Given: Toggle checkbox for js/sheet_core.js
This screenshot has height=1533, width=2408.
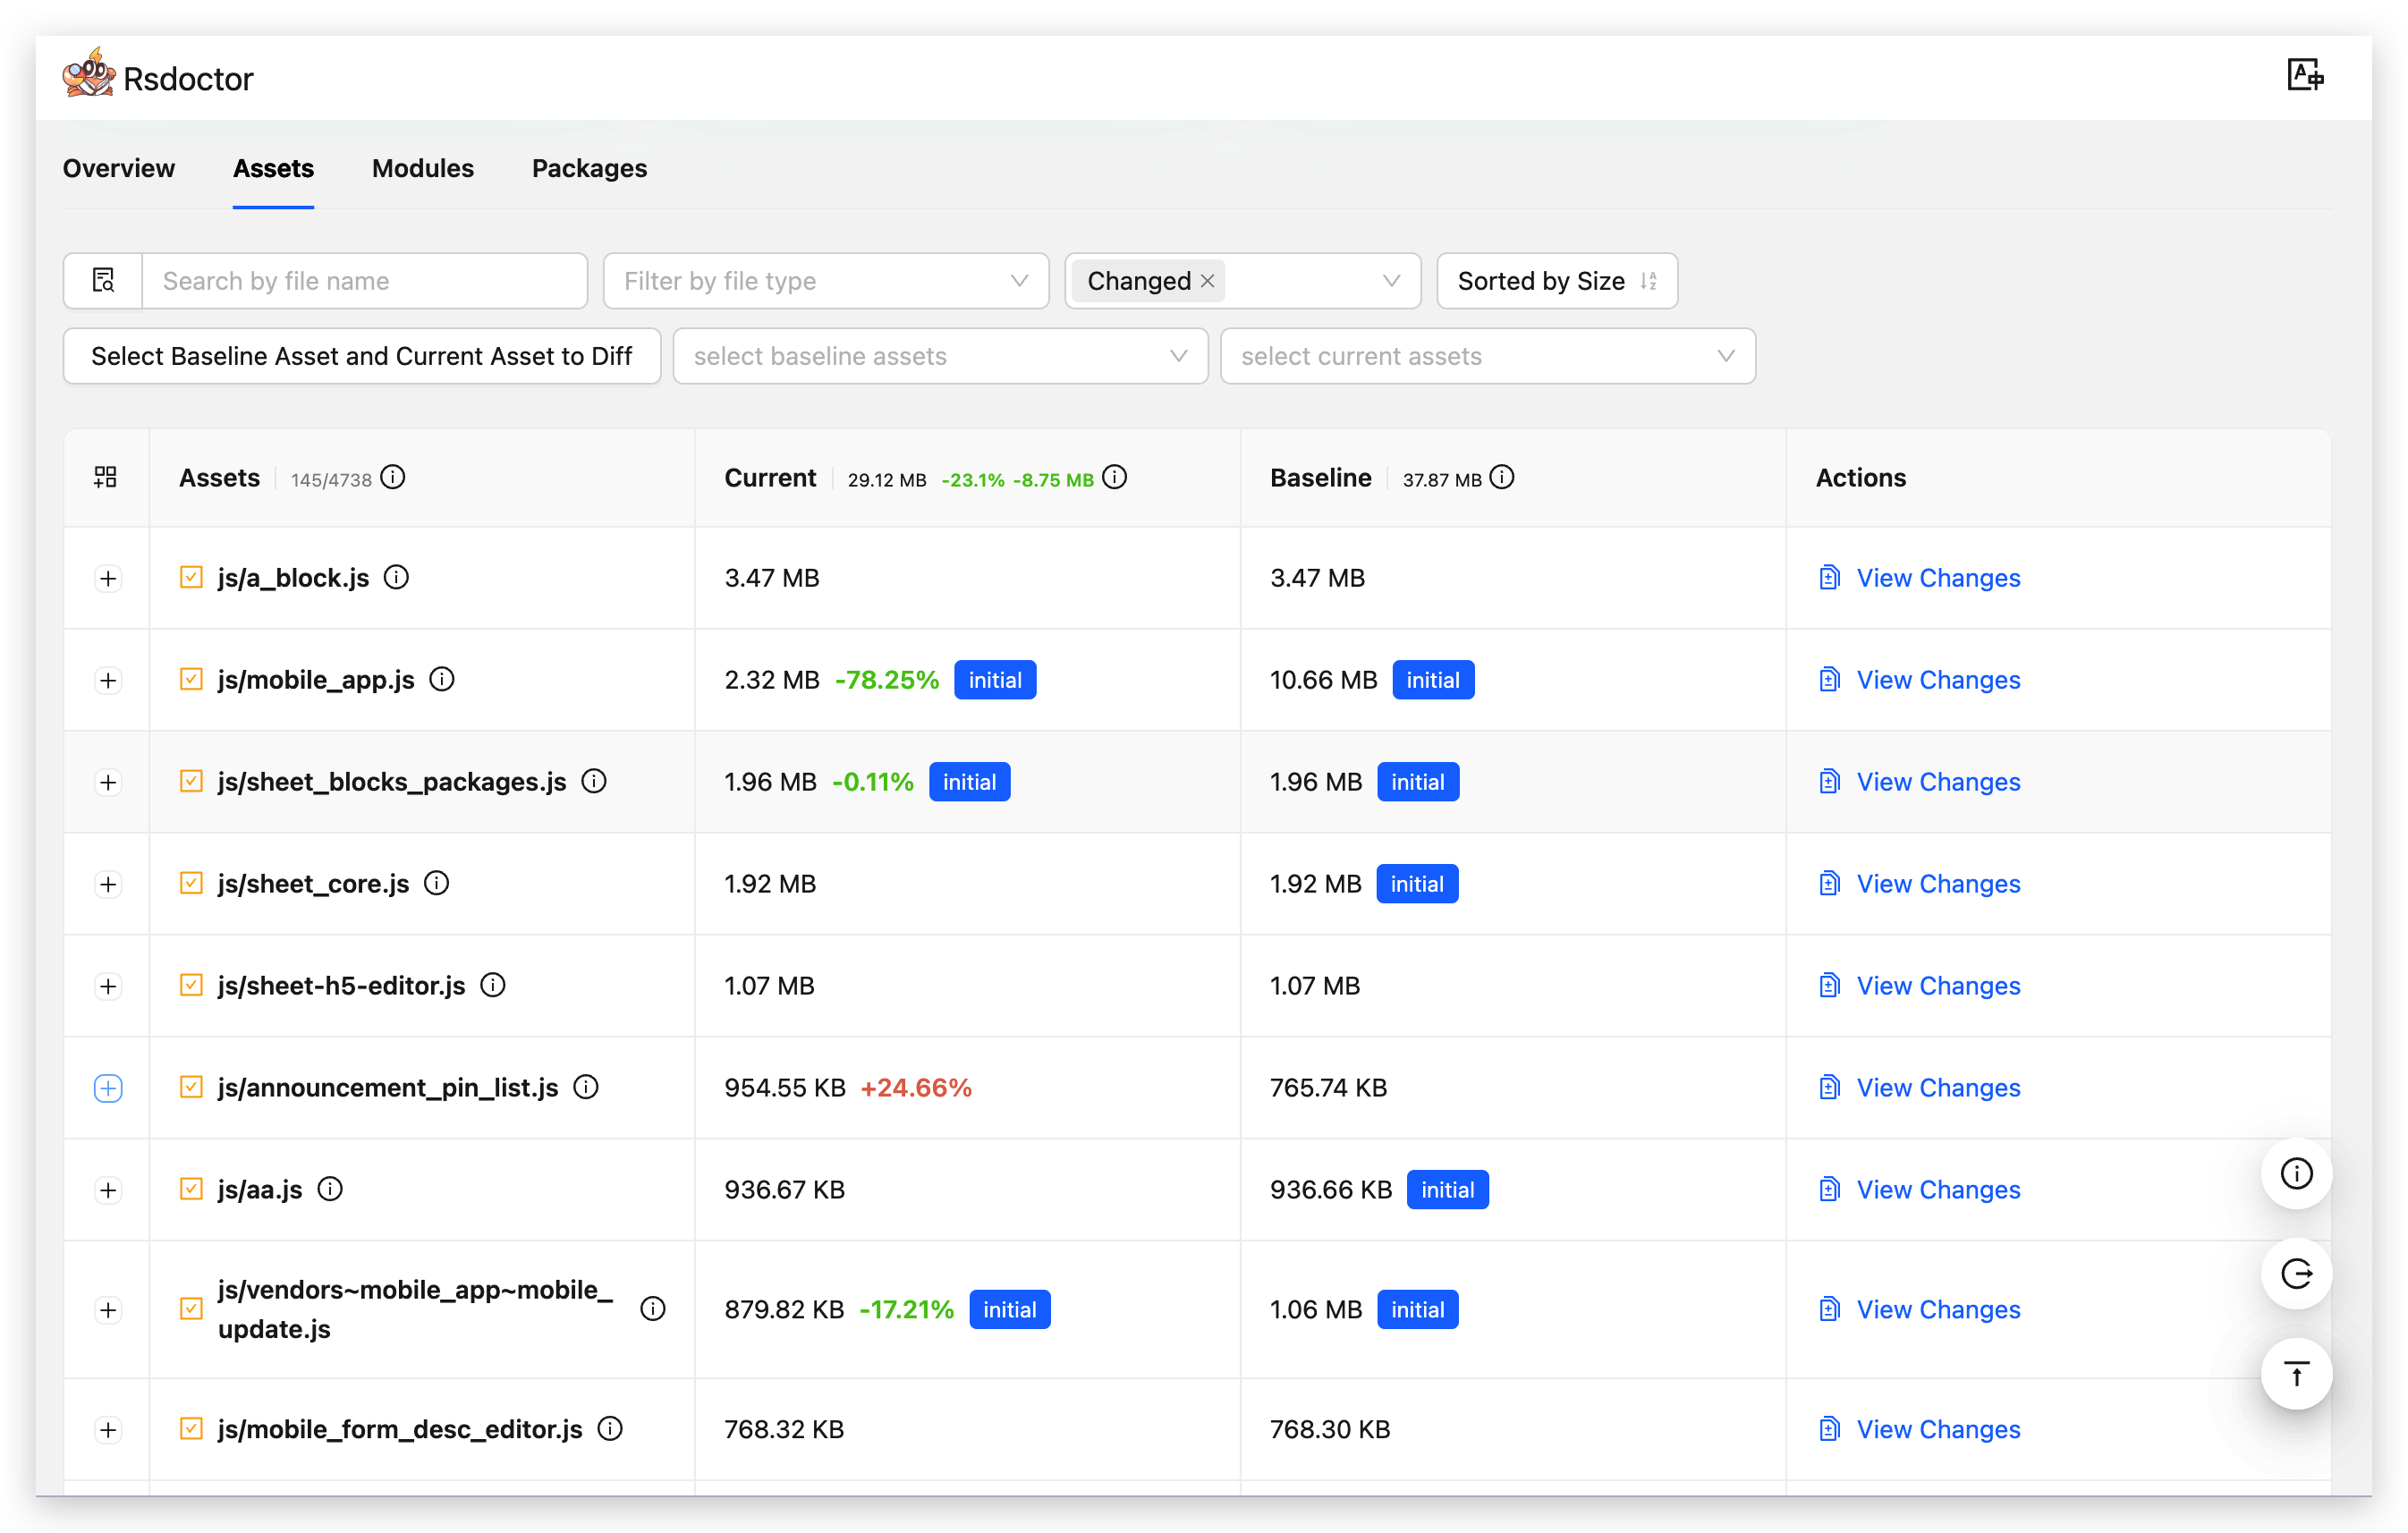Looking at the screenshot, I should tap(191, 884).
